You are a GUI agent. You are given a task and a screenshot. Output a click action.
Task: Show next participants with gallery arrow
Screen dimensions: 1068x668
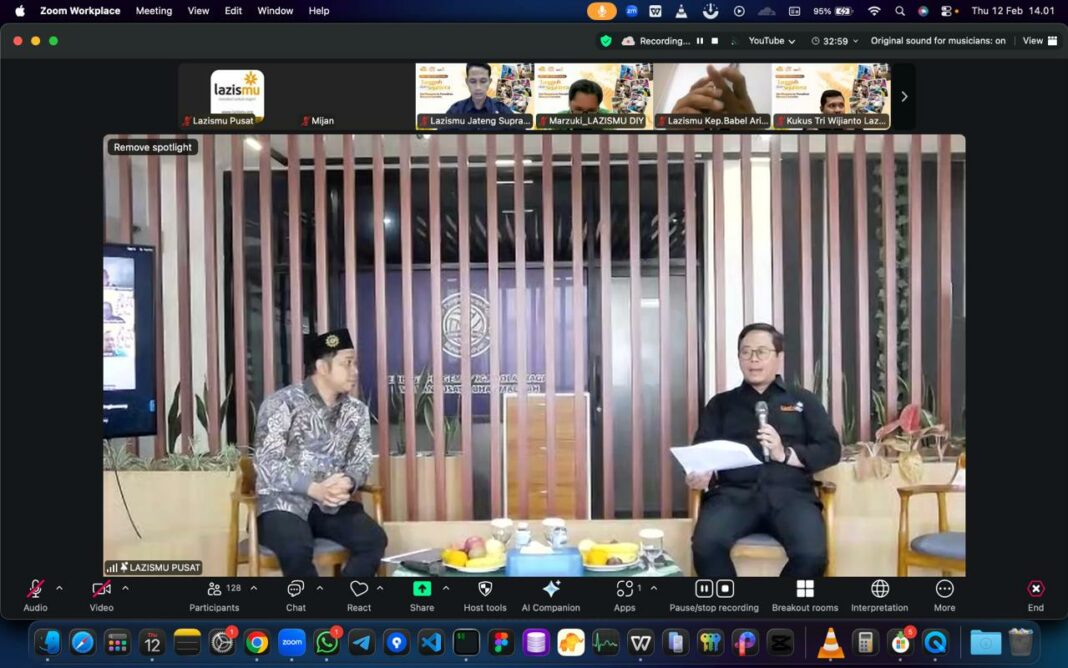pyautogui.click(x=904, y=97)
